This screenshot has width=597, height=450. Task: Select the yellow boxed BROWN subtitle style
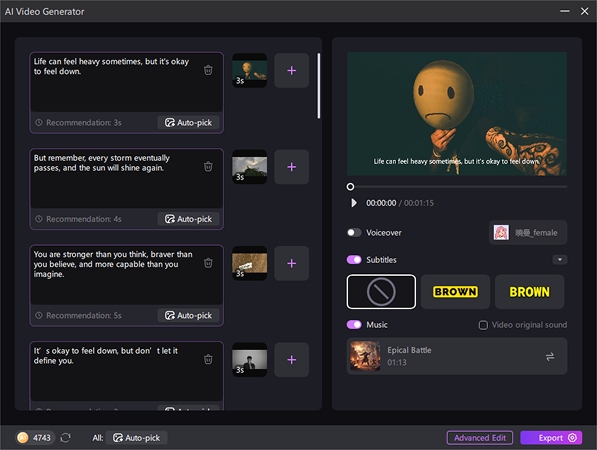[455, 292]
